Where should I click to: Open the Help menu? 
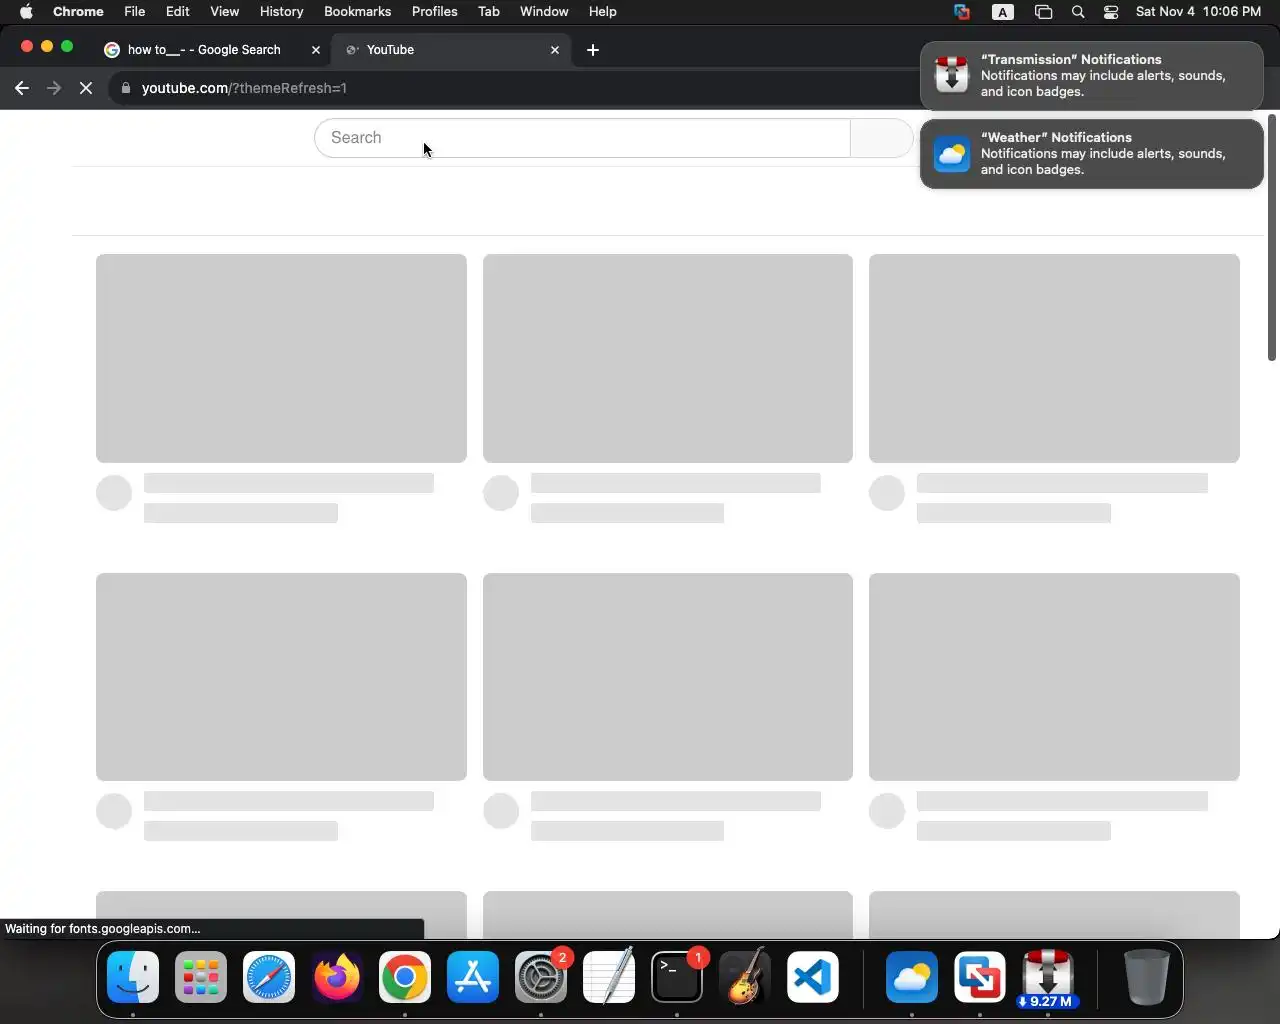pos(603,12)
